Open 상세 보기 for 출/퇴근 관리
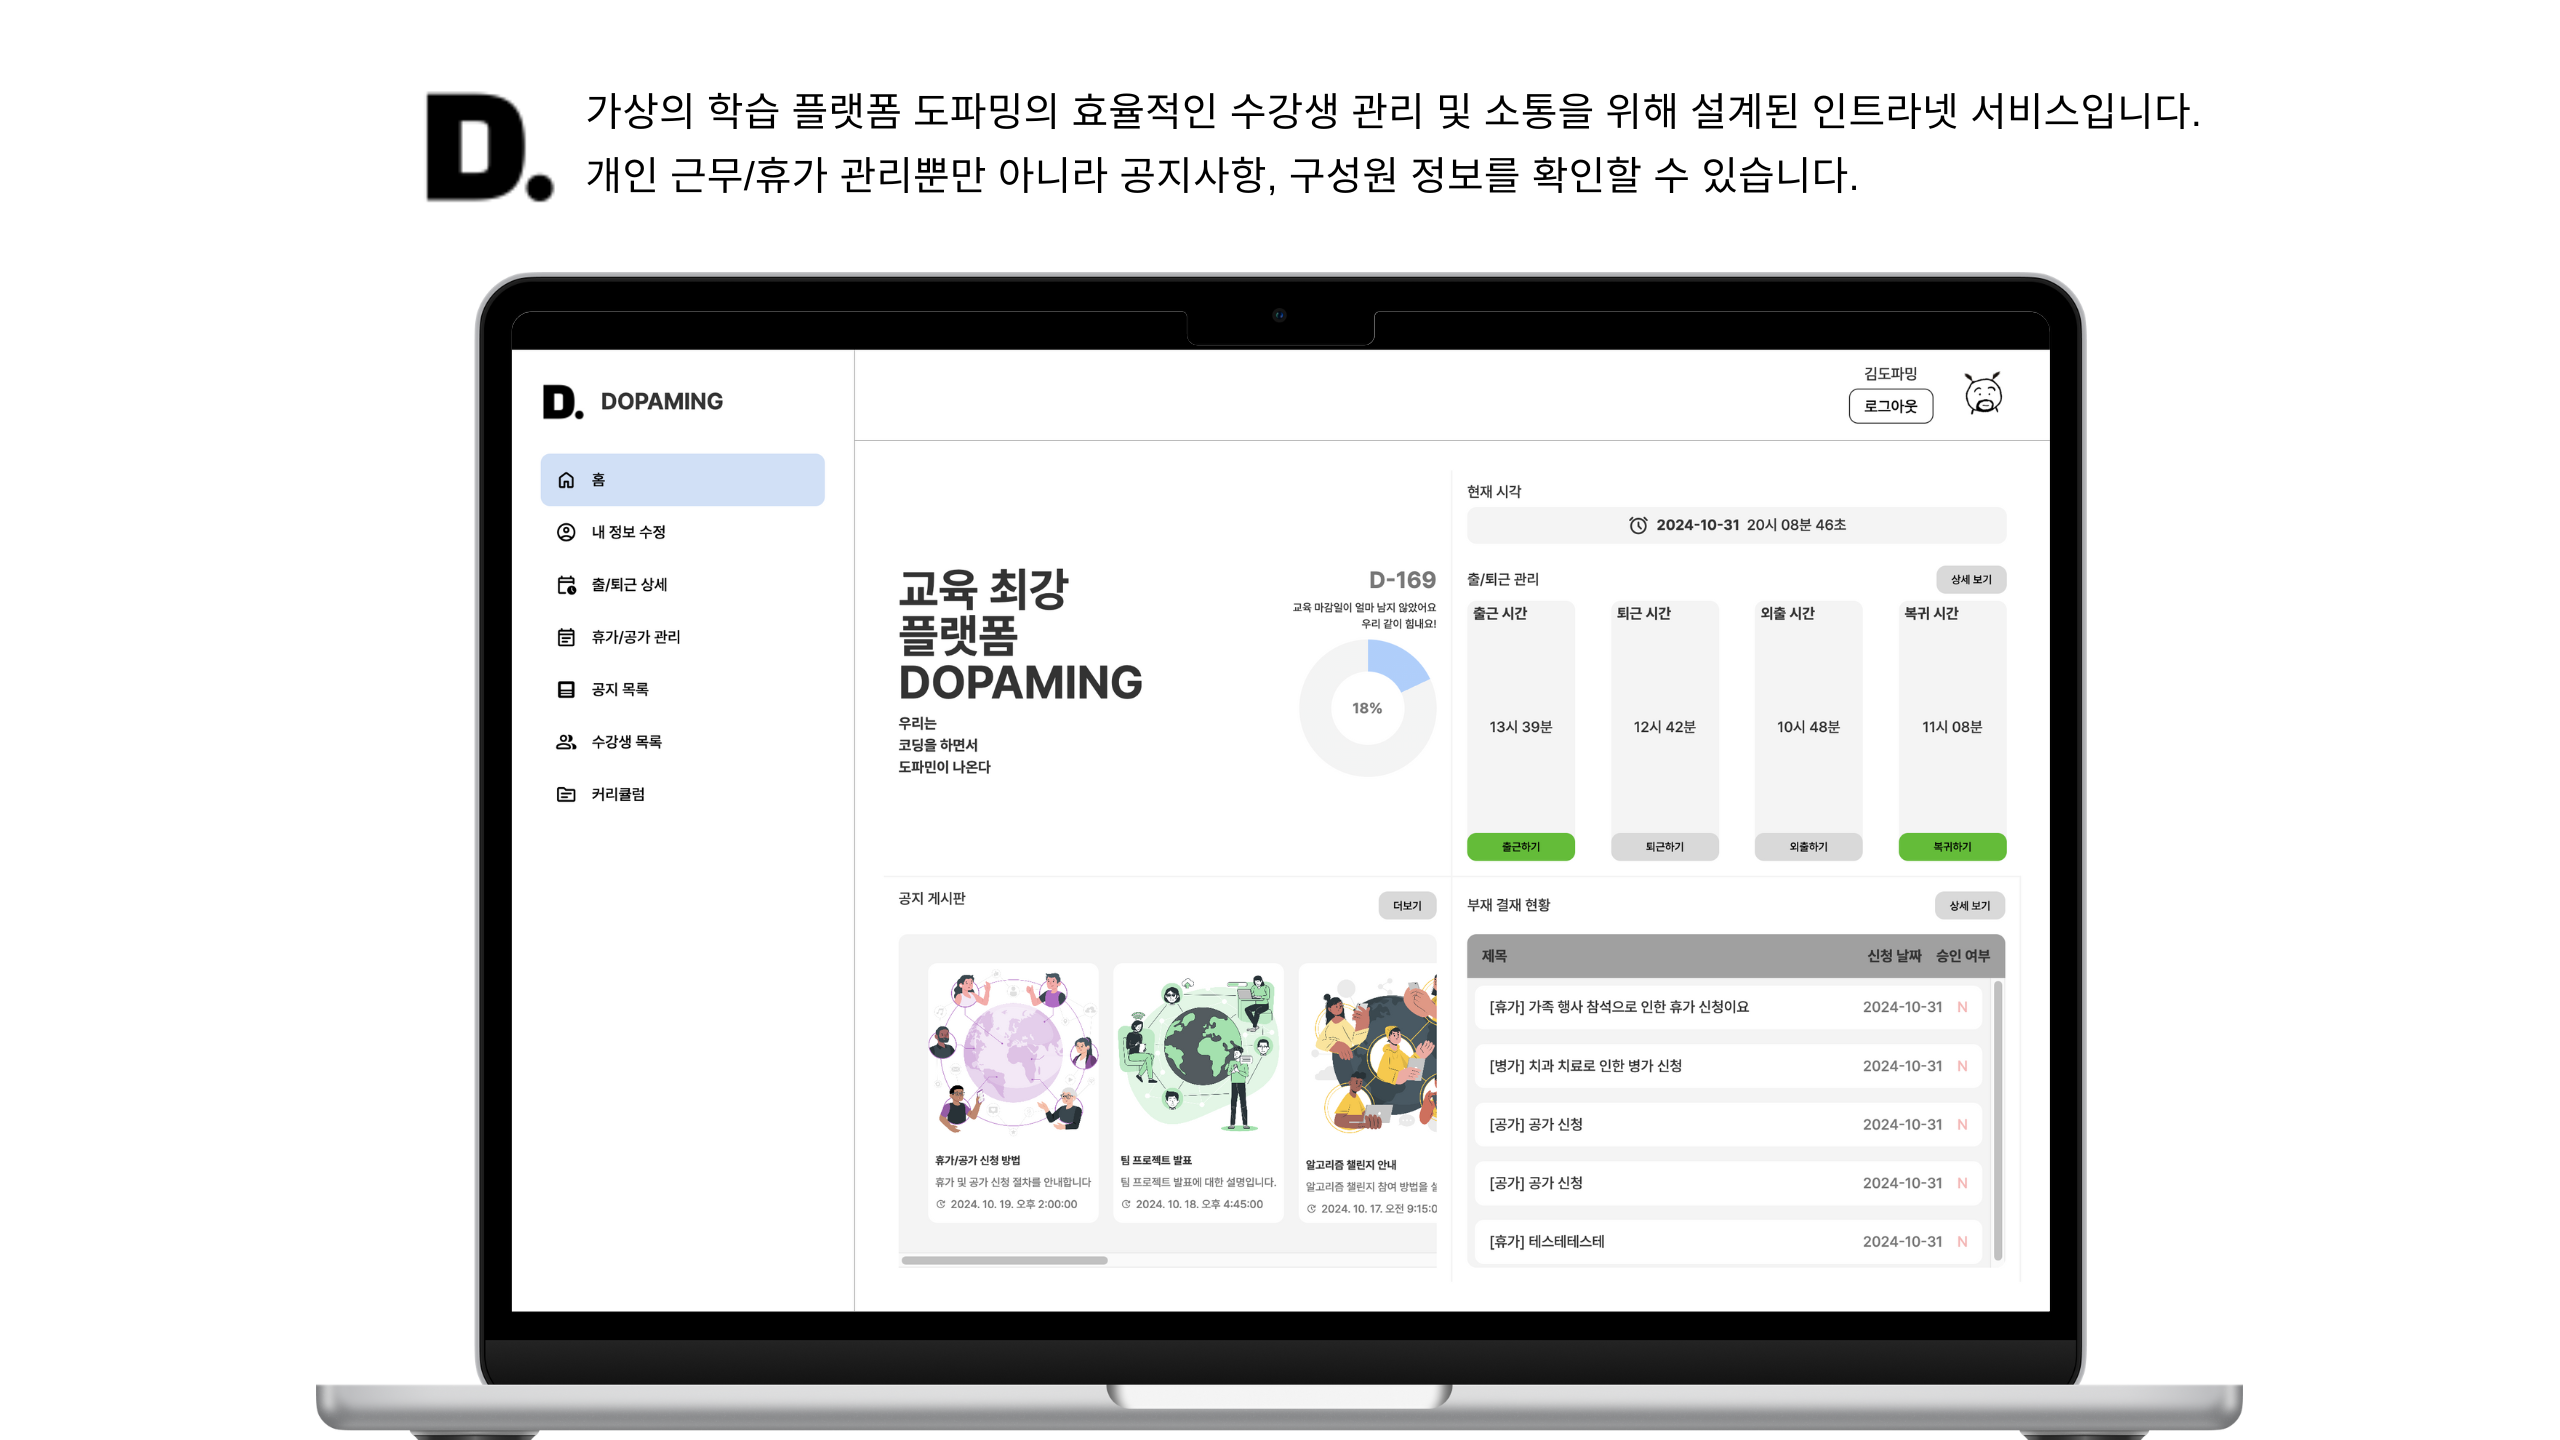This screenshot has height=1440, width=2560. click(x=1970, y=579)
